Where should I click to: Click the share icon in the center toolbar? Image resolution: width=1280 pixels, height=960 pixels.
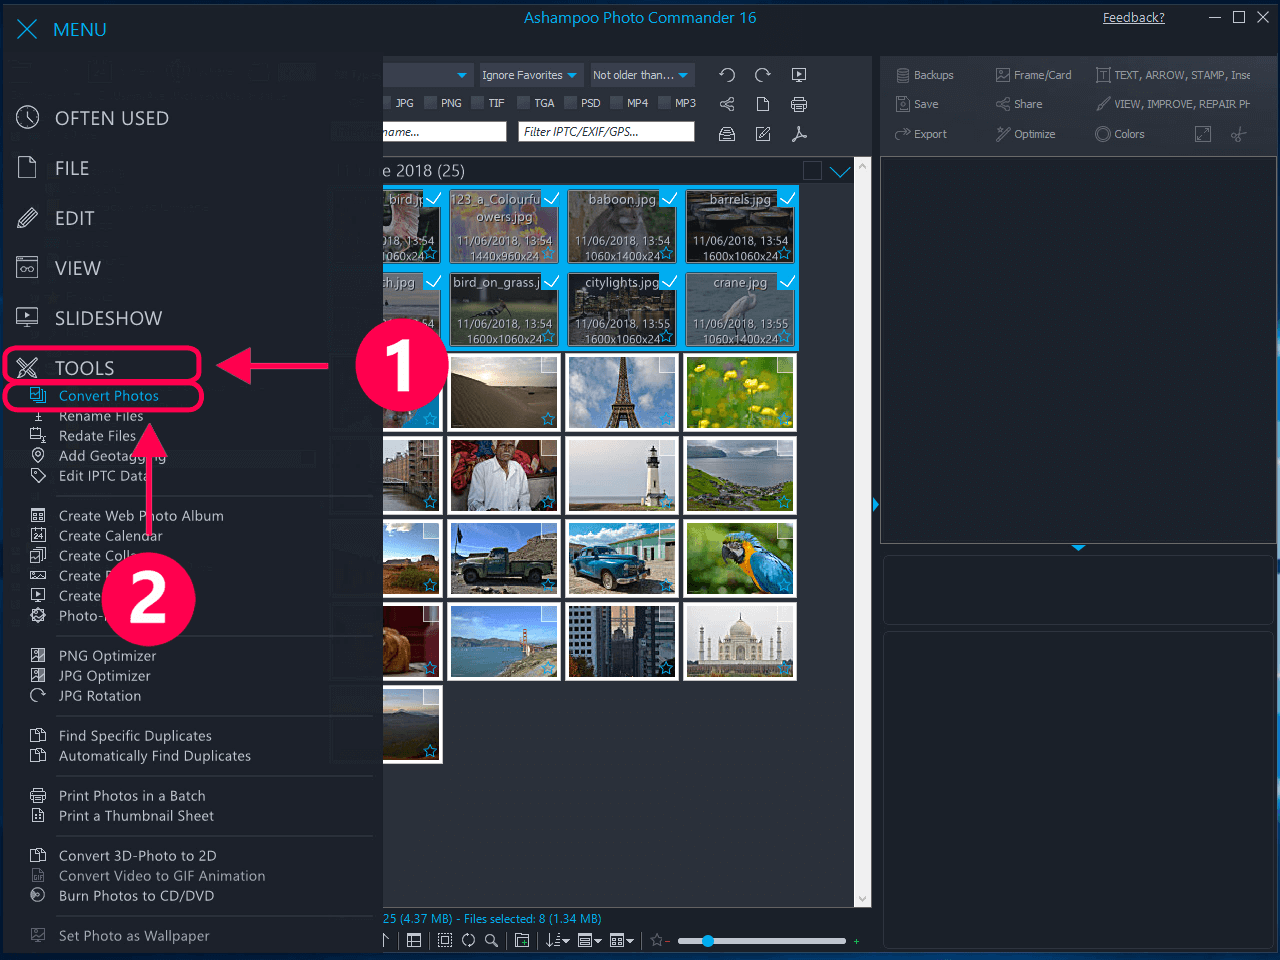[x=727, y=104]
